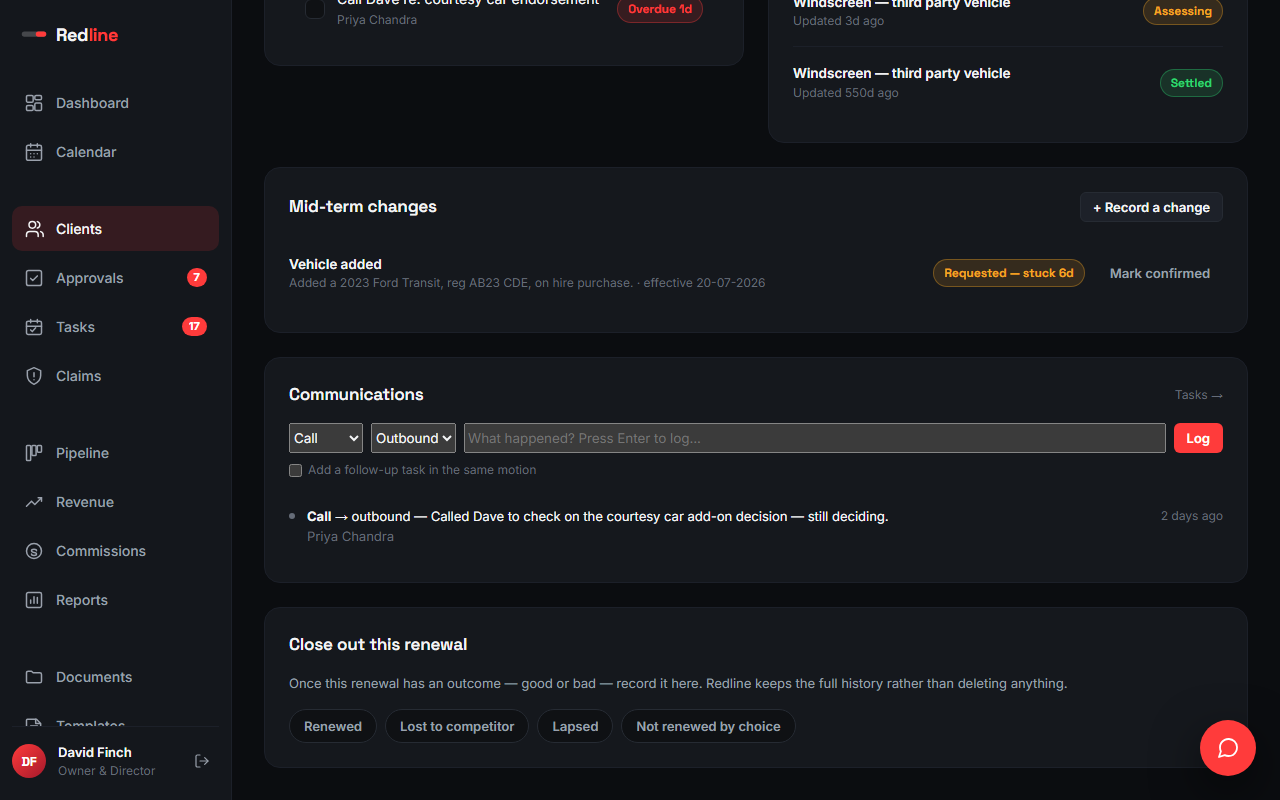Open Revenue in the sidebar

tap(115, 502)
